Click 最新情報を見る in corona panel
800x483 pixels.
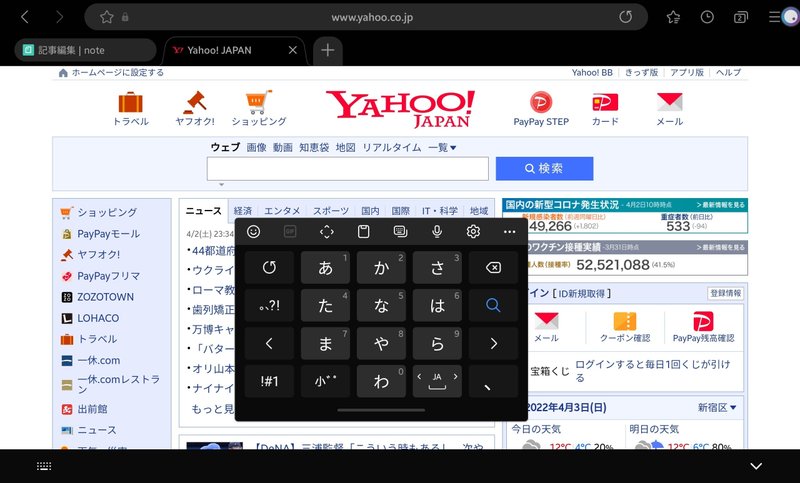[x=720, y=205]
